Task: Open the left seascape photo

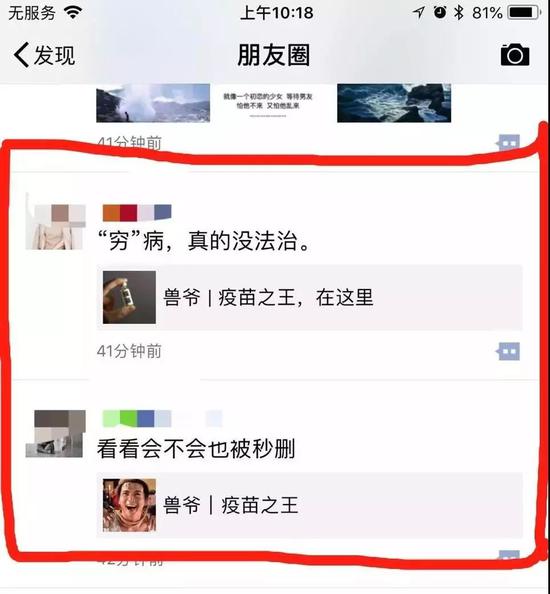Action: point(153,103)
